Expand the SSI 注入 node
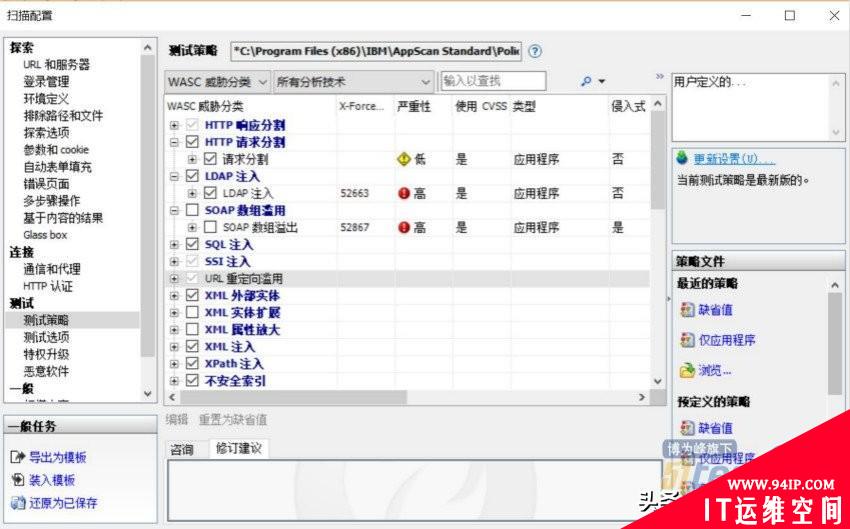Screen dimensions: 850x529 click(174, 262)
